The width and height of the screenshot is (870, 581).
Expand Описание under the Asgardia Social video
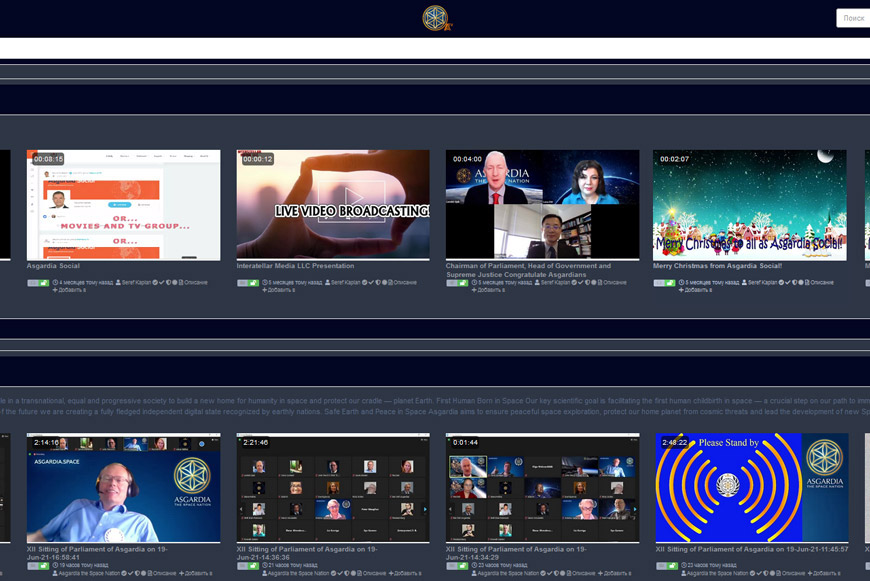192,283
